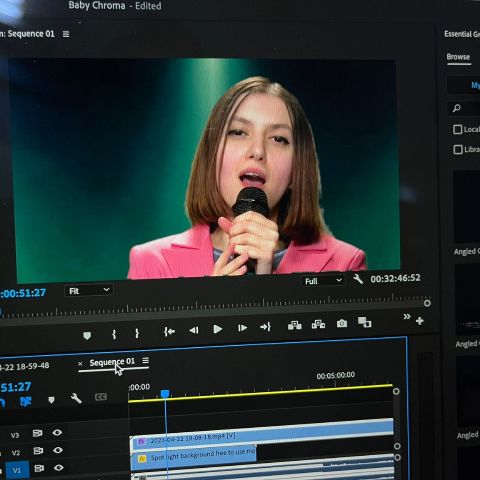Open Timeline Display Settings wrench
This screenshot has height=480, width=480.
point(76,398)
